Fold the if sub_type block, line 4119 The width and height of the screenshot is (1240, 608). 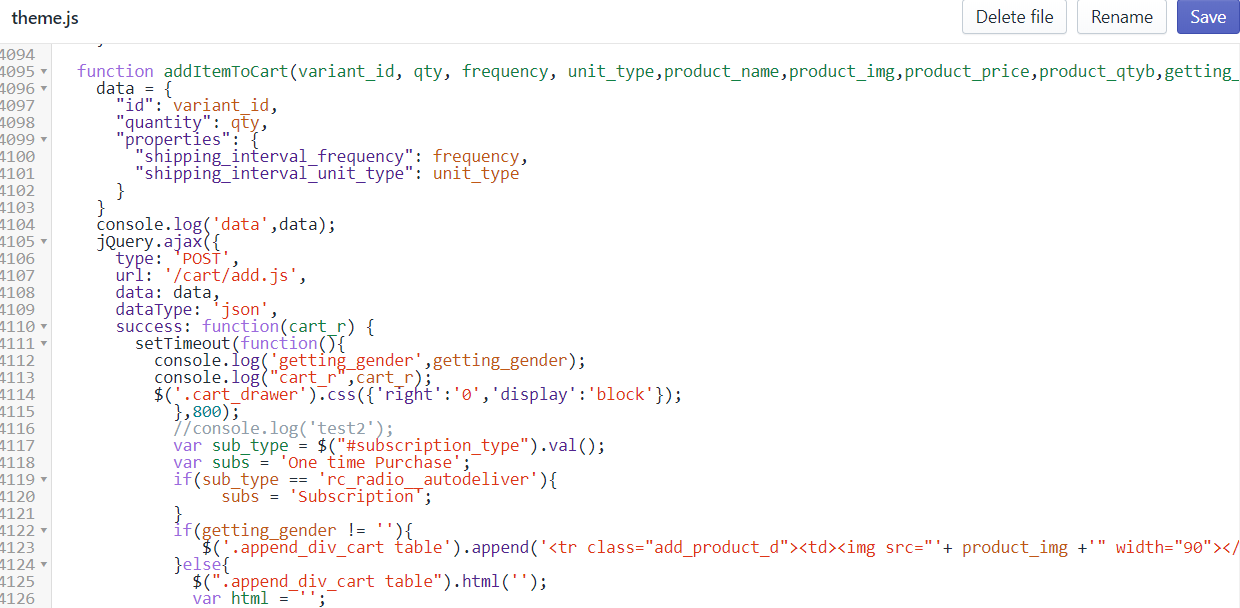(44, 480)
